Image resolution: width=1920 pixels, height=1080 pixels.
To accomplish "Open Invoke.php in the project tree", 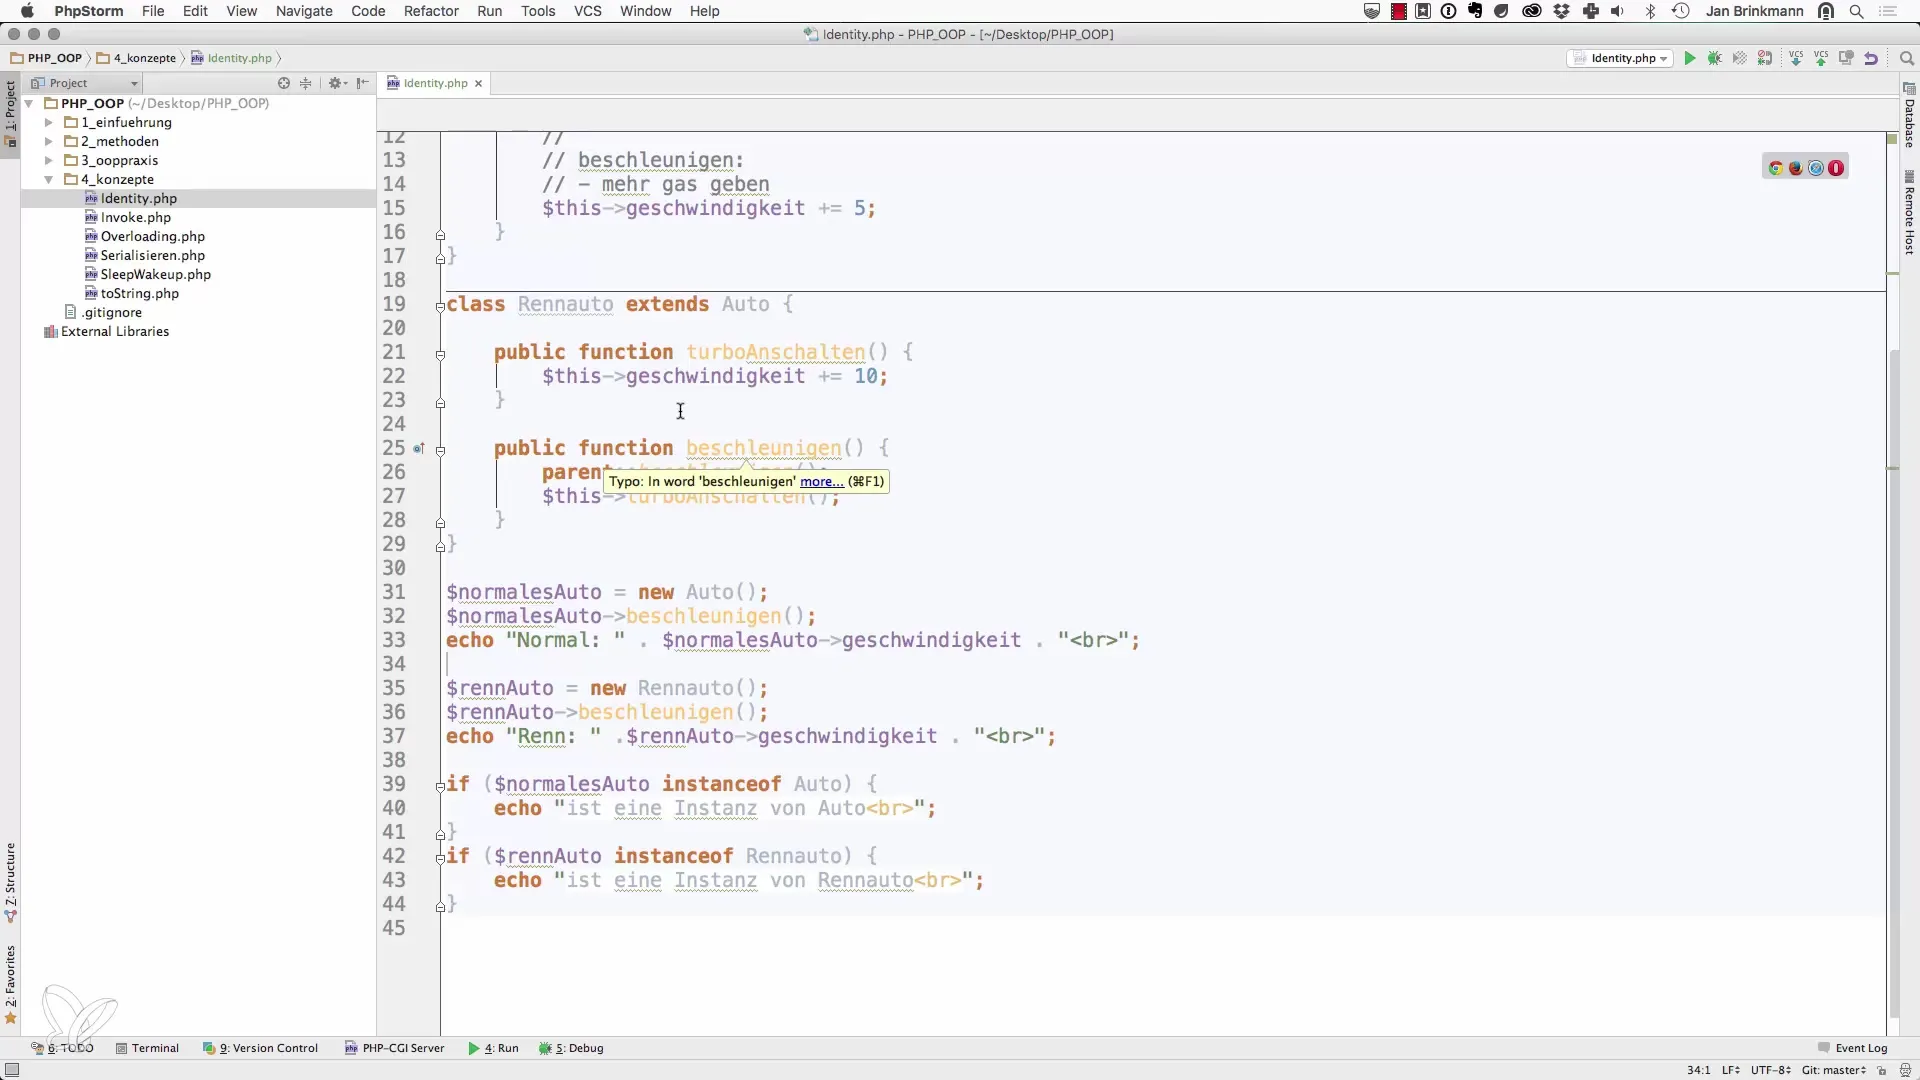I will pos(135,217).
